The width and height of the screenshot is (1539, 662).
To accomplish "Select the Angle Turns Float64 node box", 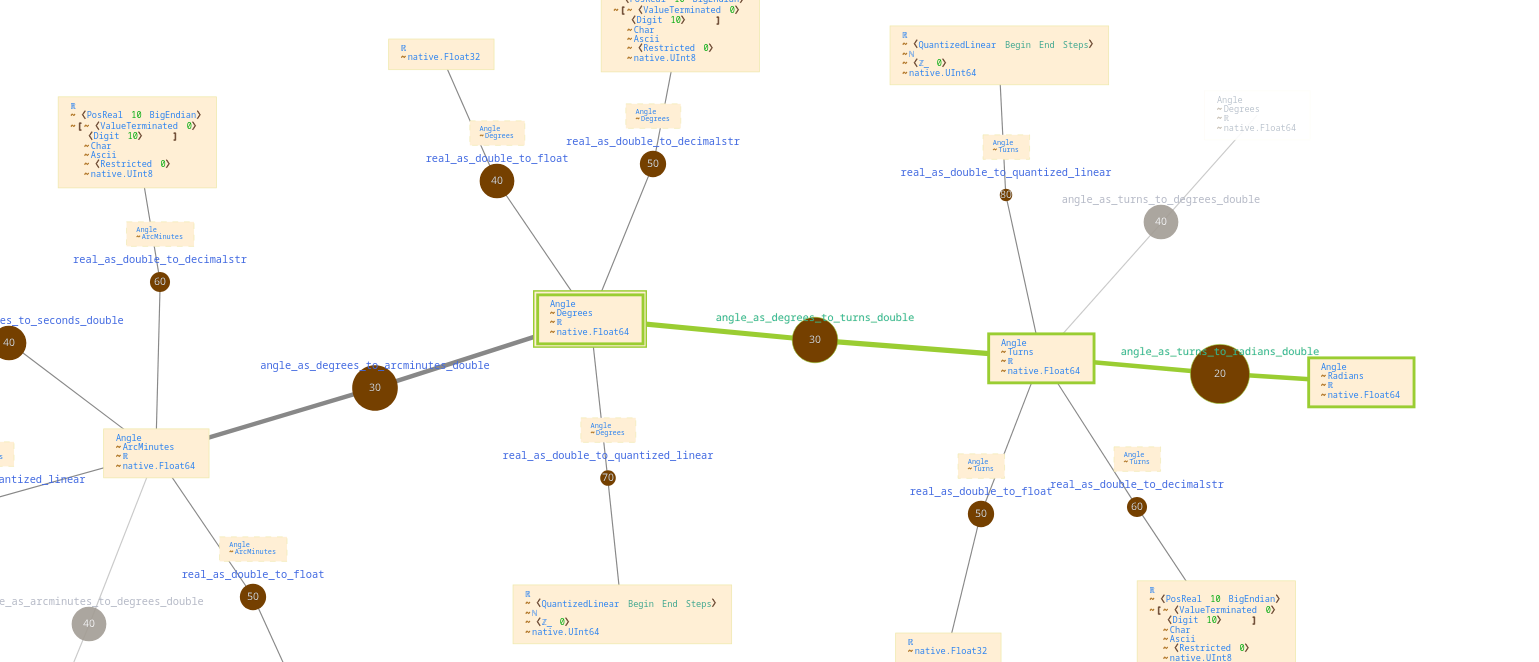I will pos(1040,358).
